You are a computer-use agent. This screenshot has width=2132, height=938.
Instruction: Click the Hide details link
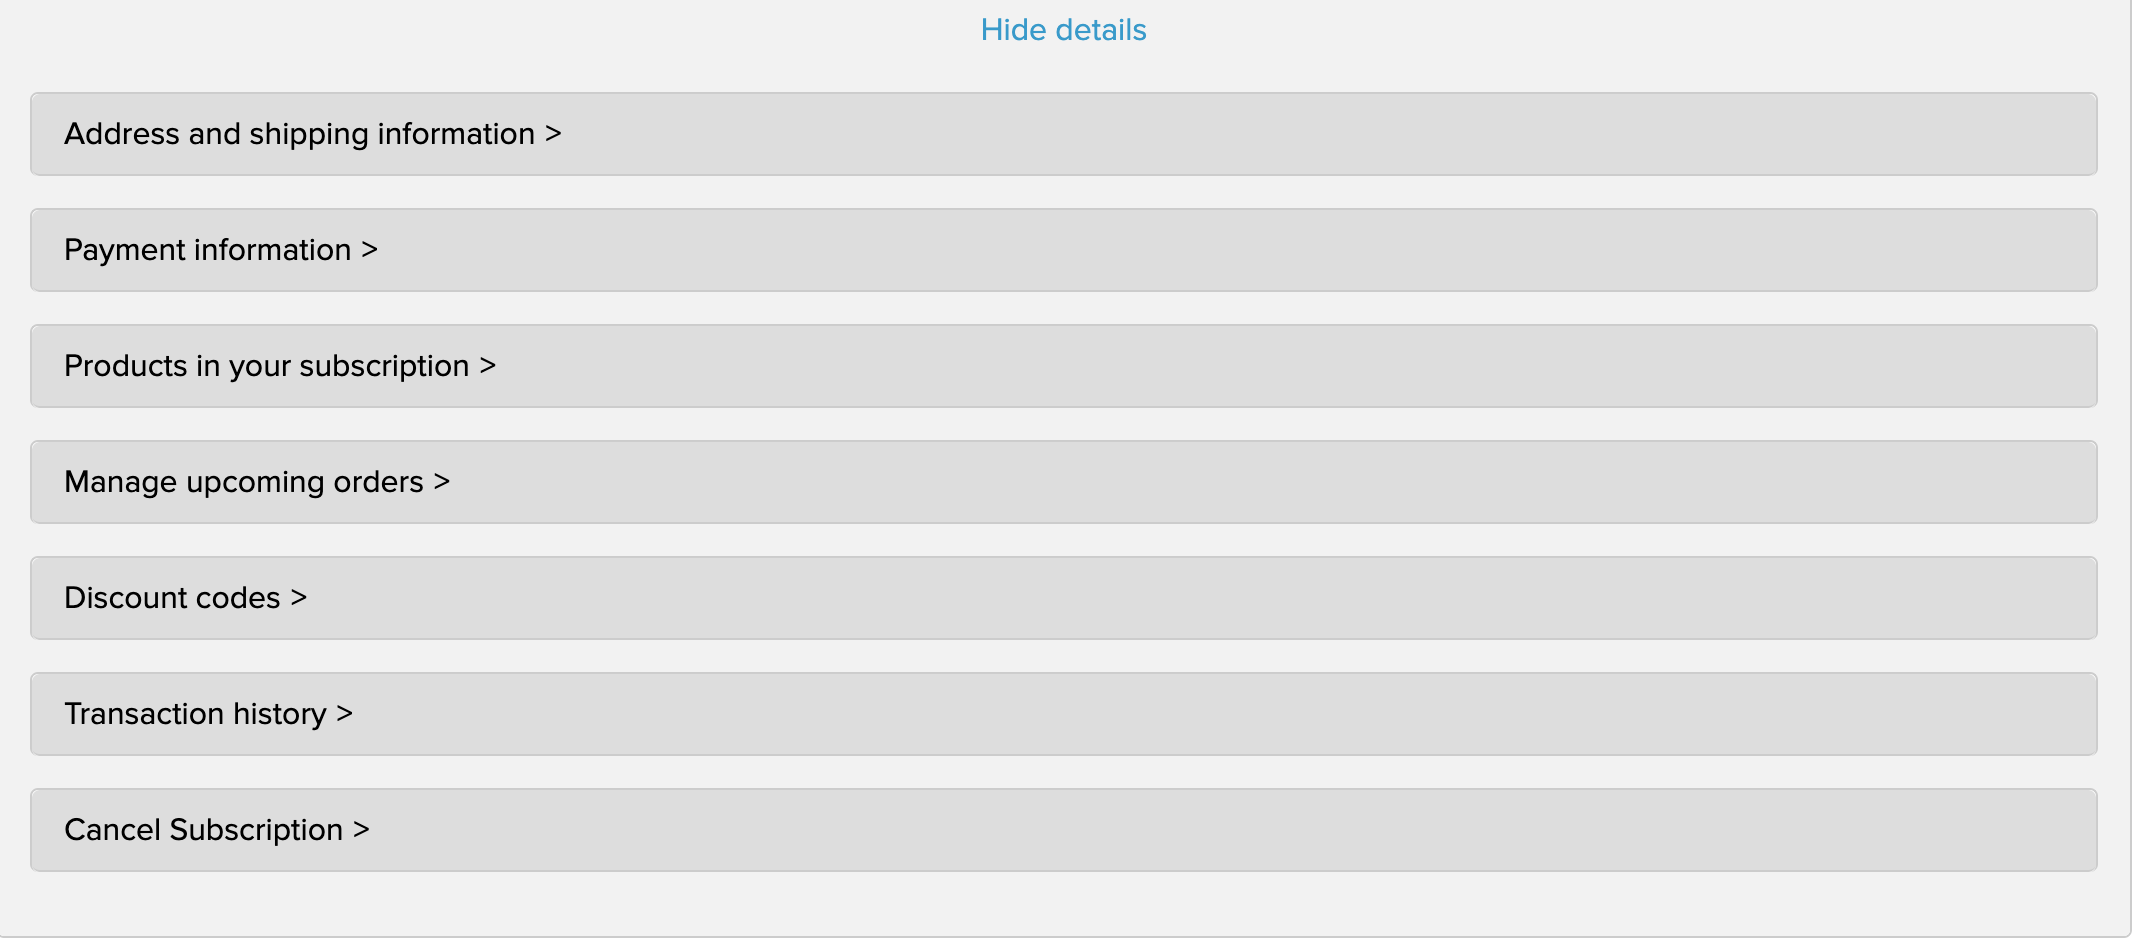click(1063, 30)
